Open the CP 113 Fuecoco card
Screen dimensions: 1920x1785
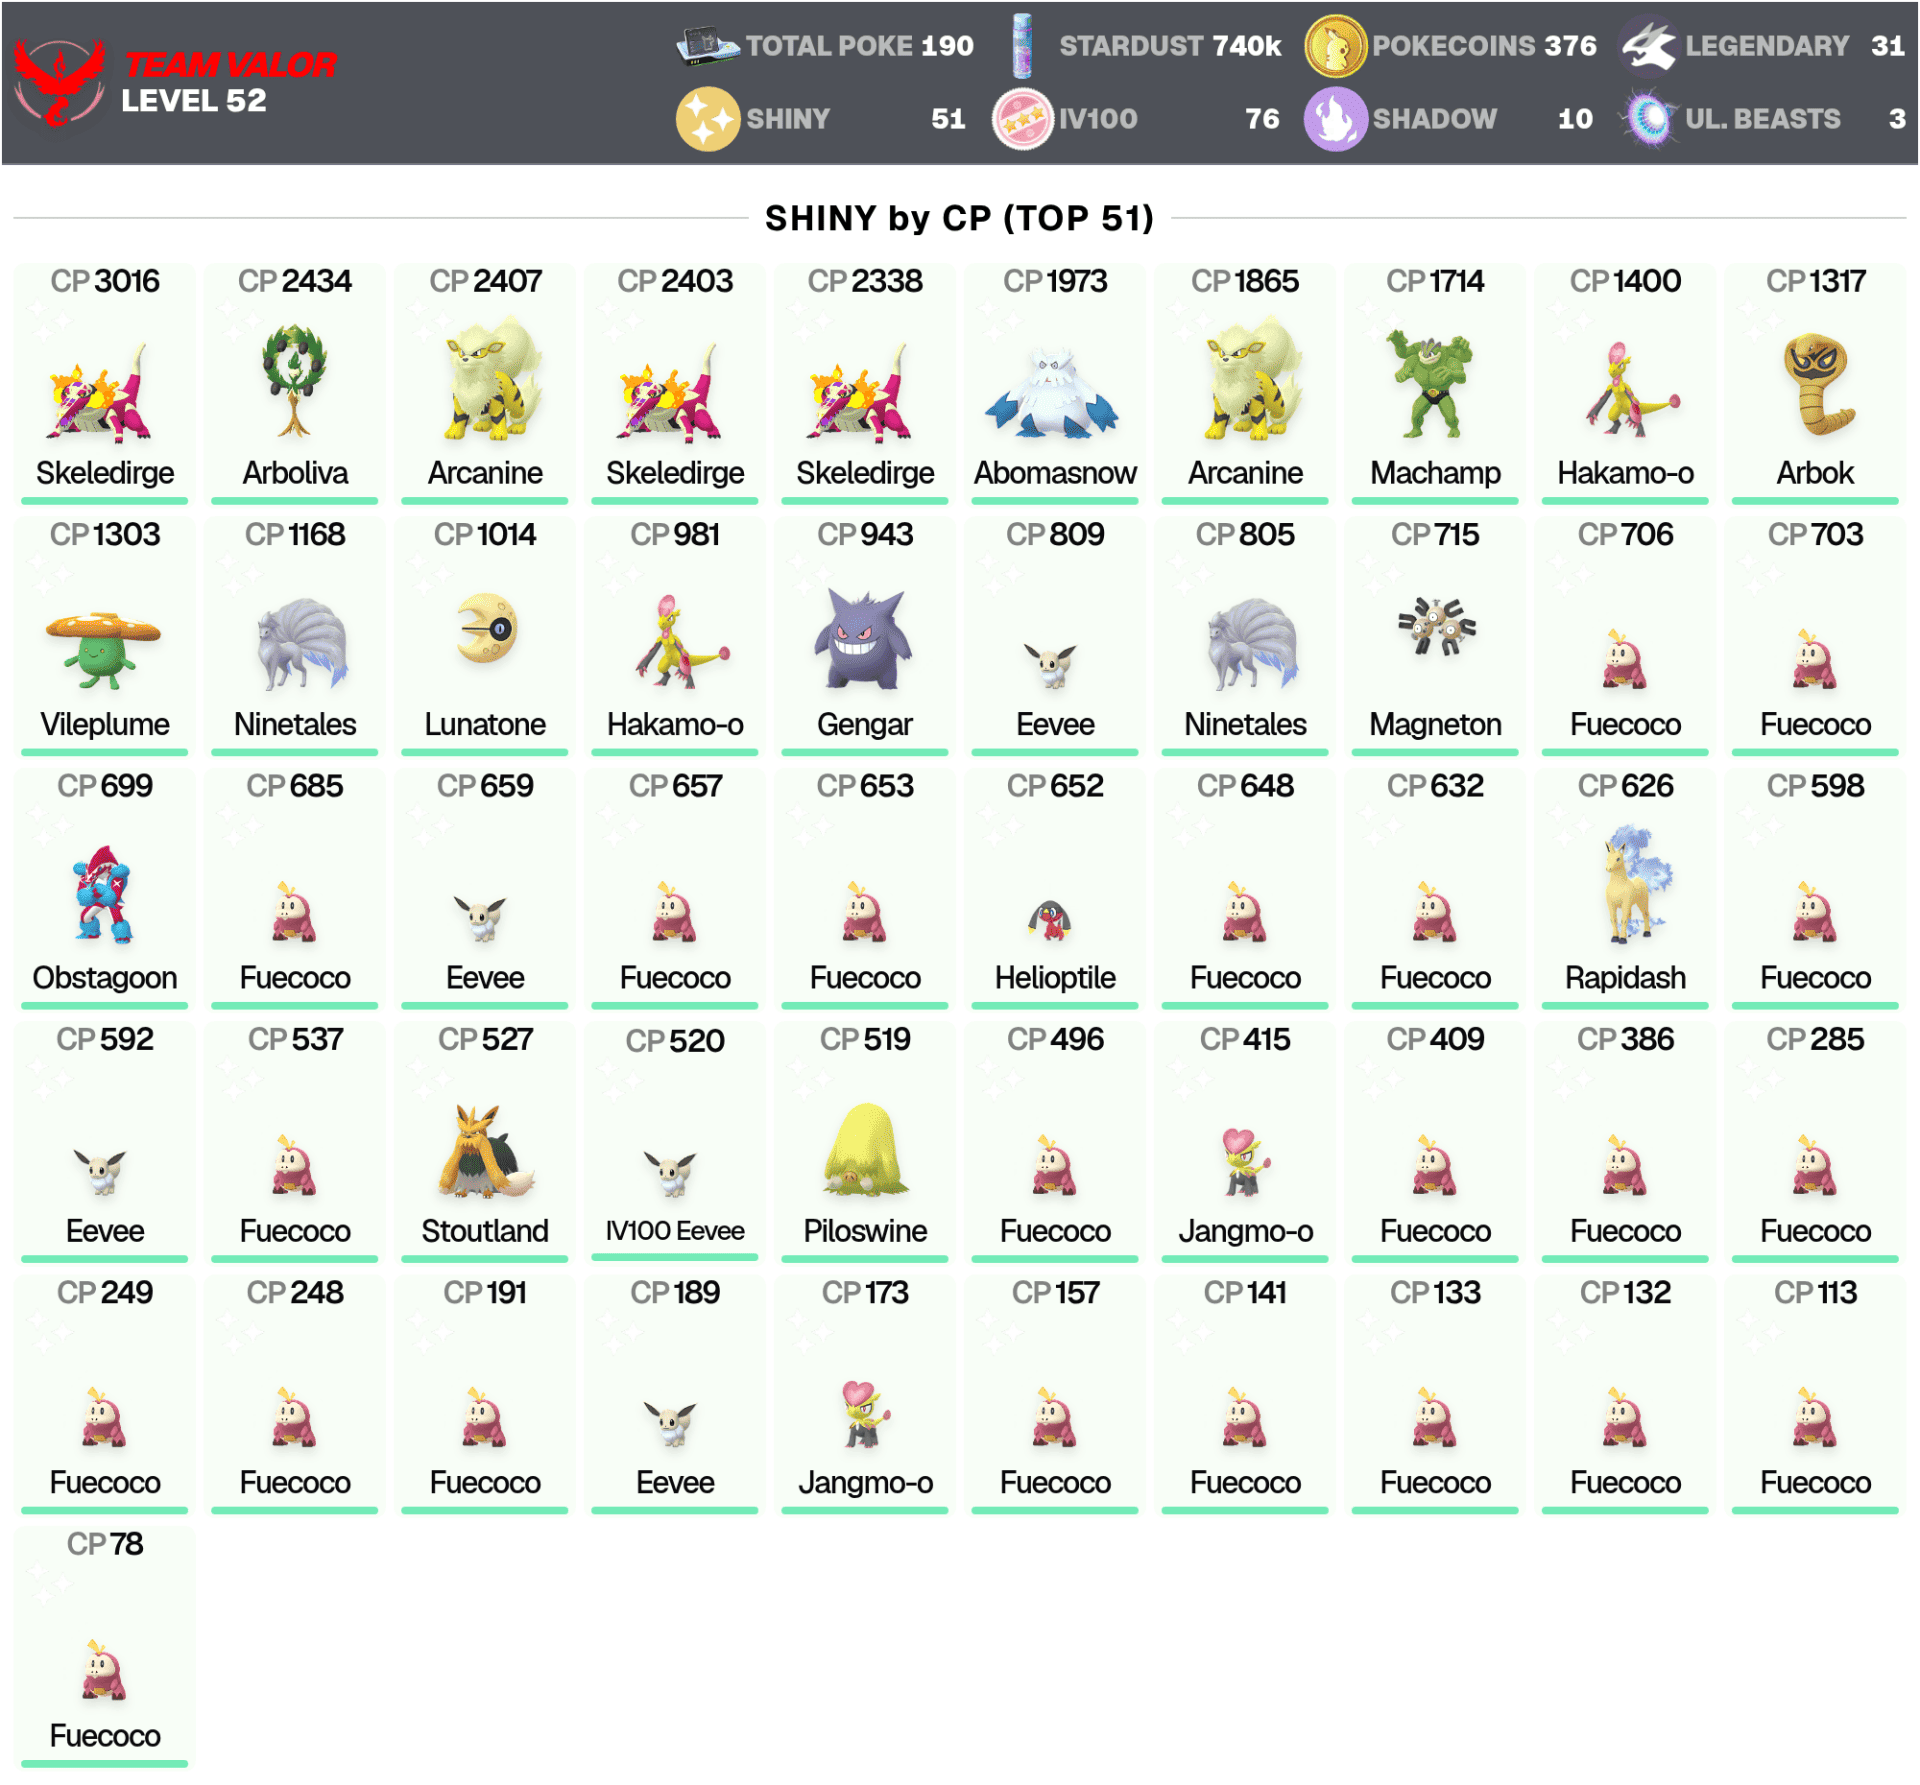[1815, 1394]
